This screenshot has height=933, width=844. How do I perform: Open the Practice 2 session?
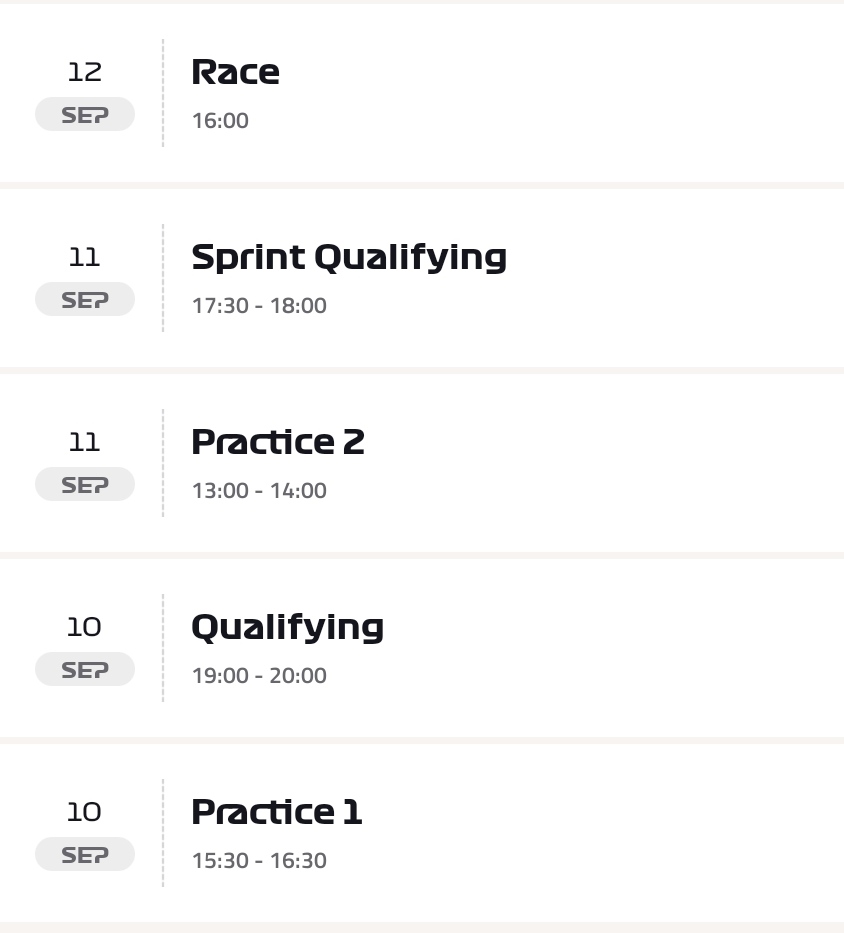pos(422,463)
